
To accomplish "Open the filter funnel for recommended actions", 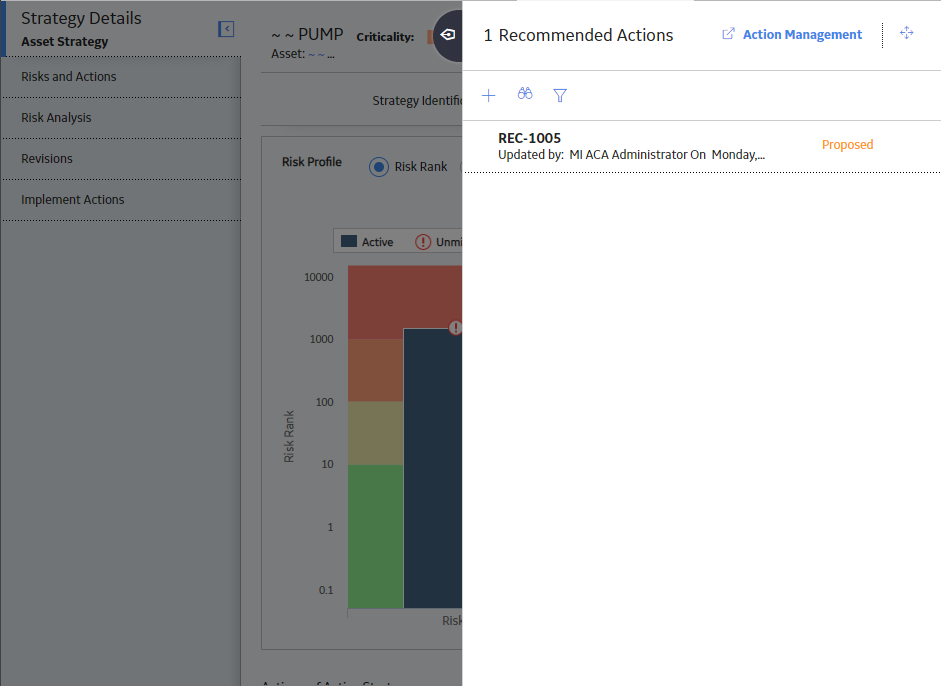I will pyautogui.click(x=560, y=95).
